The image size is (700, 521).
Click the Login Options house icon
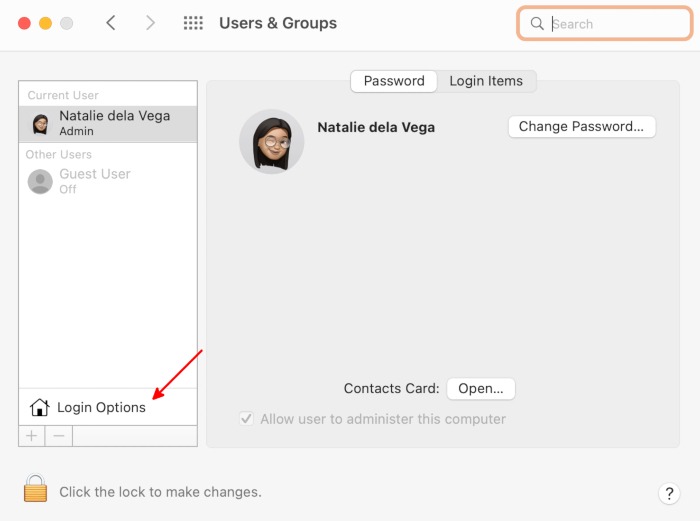pos(40,407)
